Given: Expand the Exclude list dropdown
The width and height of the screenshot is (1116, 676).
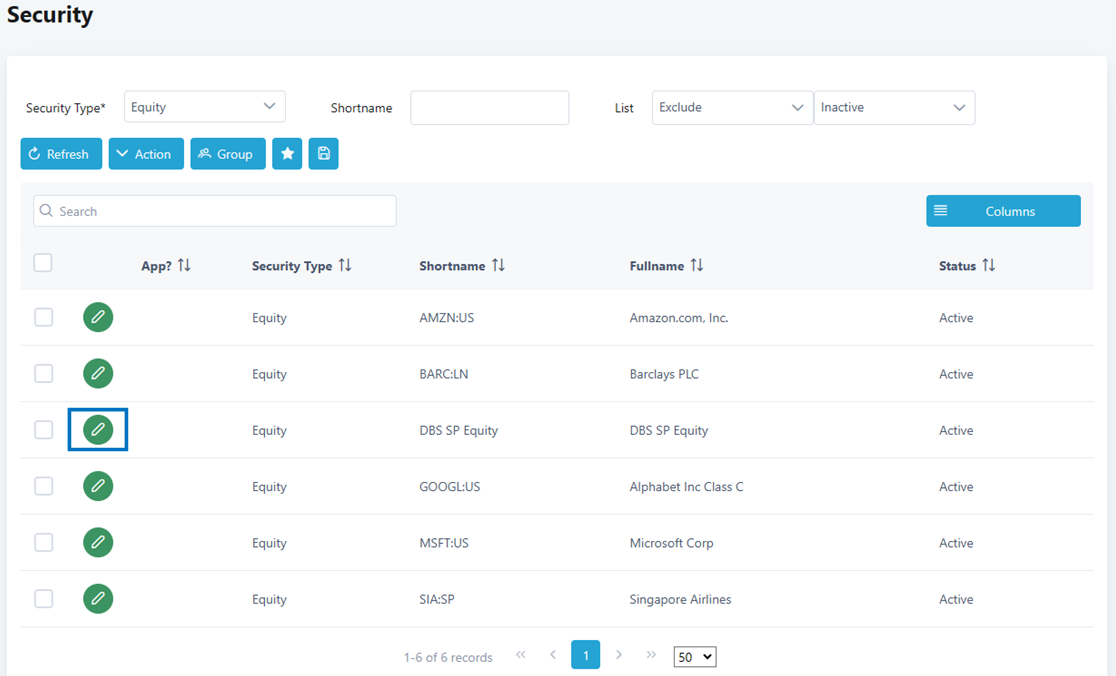Looking at the screenshot, I should (x=732, y=108).
